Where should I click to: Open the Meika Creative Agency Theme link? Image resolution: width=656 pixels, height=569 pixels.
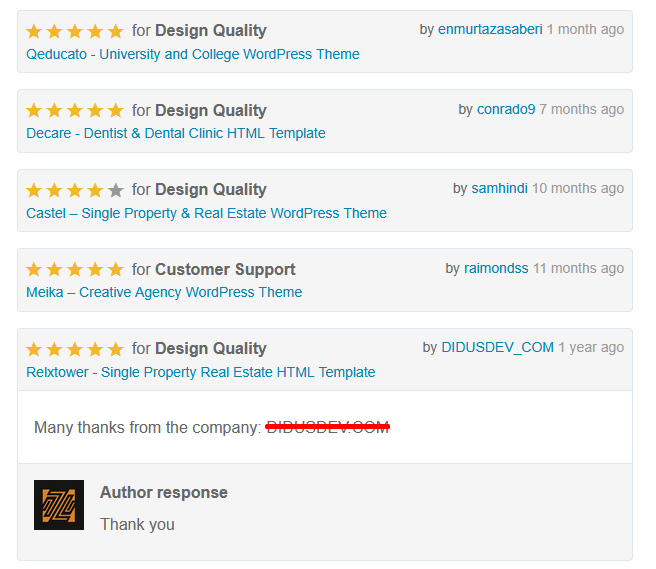coord(164,292)
